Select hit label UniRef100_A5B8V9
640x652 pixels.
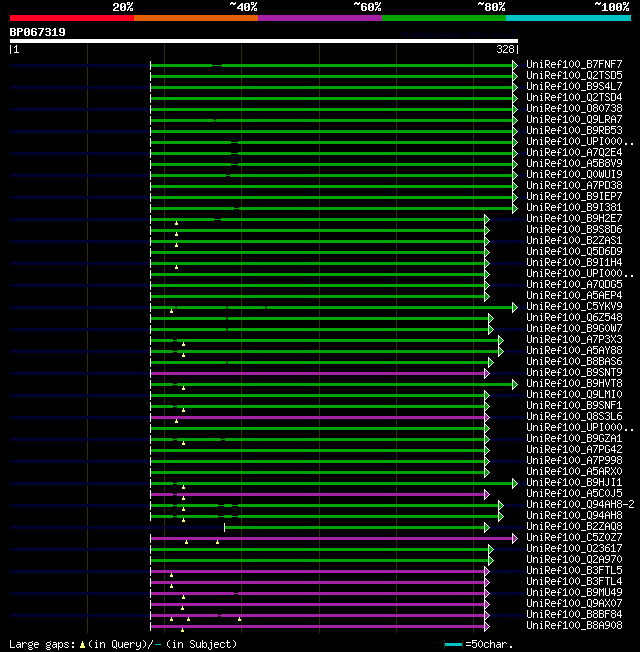[574, 163]
